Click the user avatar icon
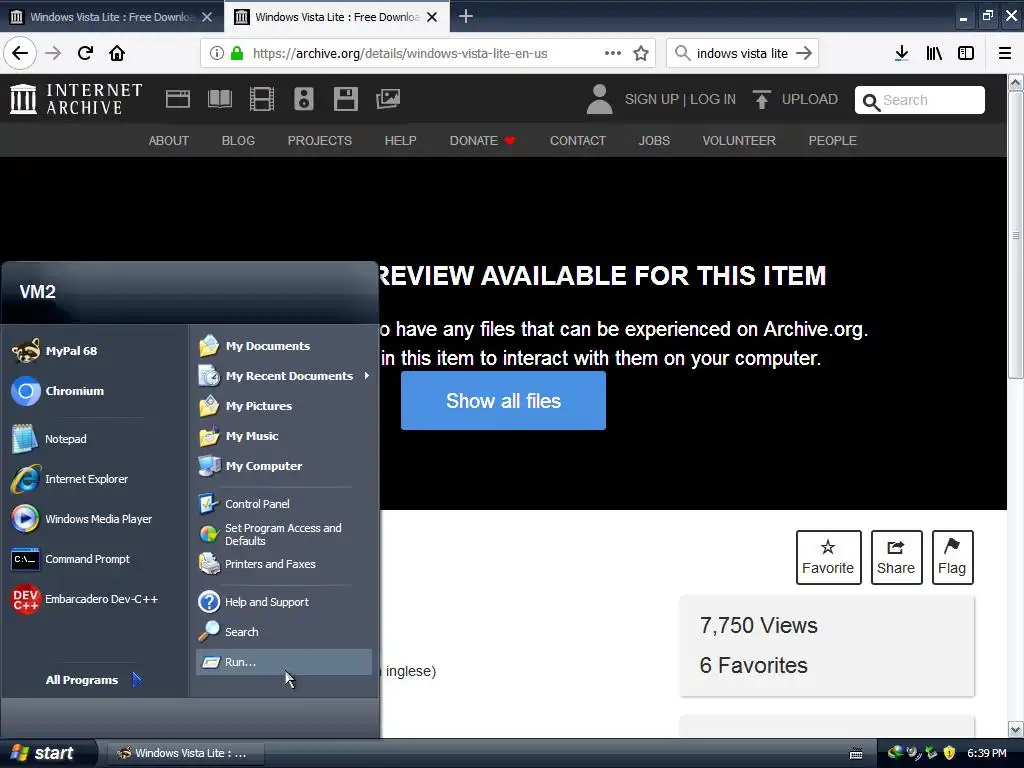The width and height of the screenshot is (1024, 768). tap(600, 99)
